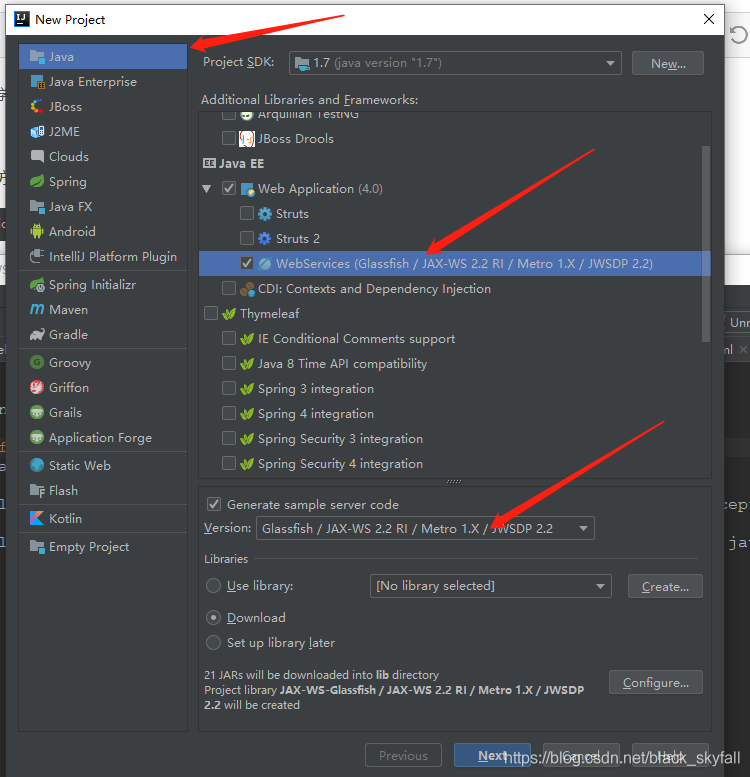This screenshot has height=777, width=750.
Task: Select the Gradle elephant icon
Action: pos(37,334)
